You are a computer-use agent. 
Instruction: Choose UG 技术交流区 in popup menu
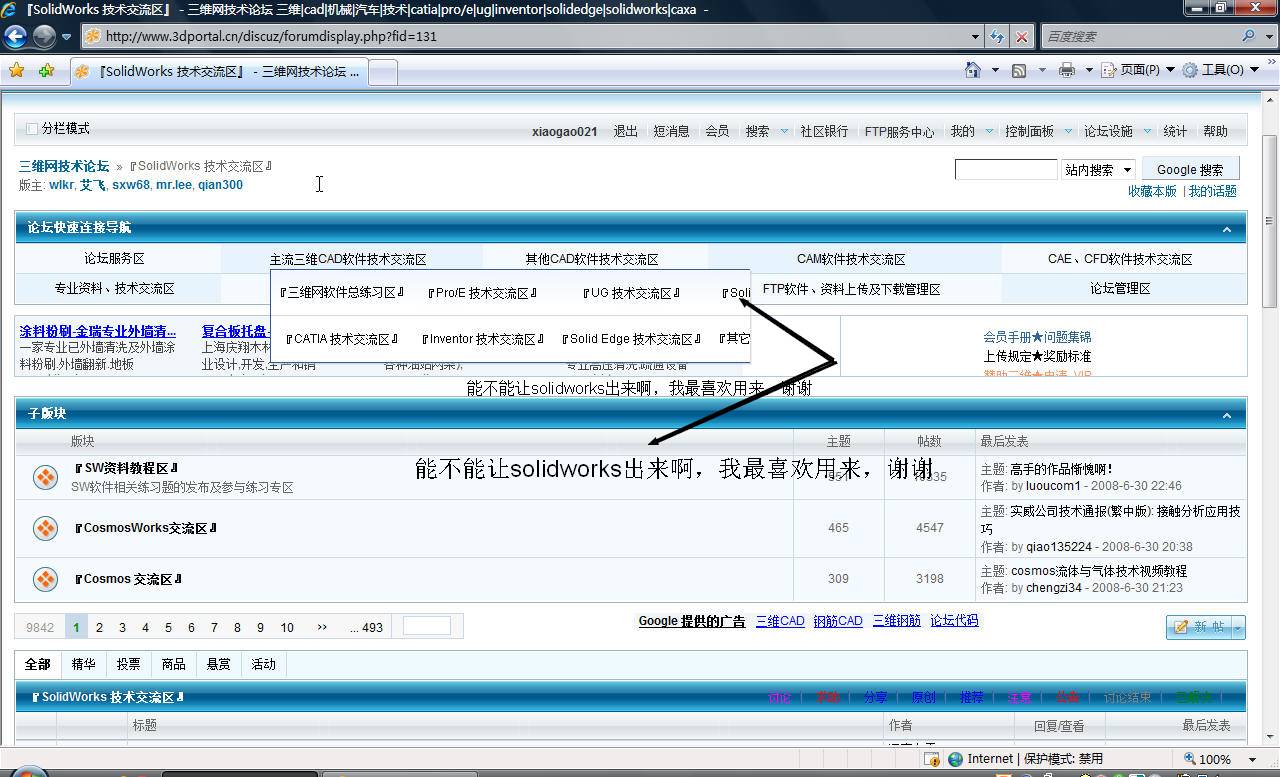631,293
